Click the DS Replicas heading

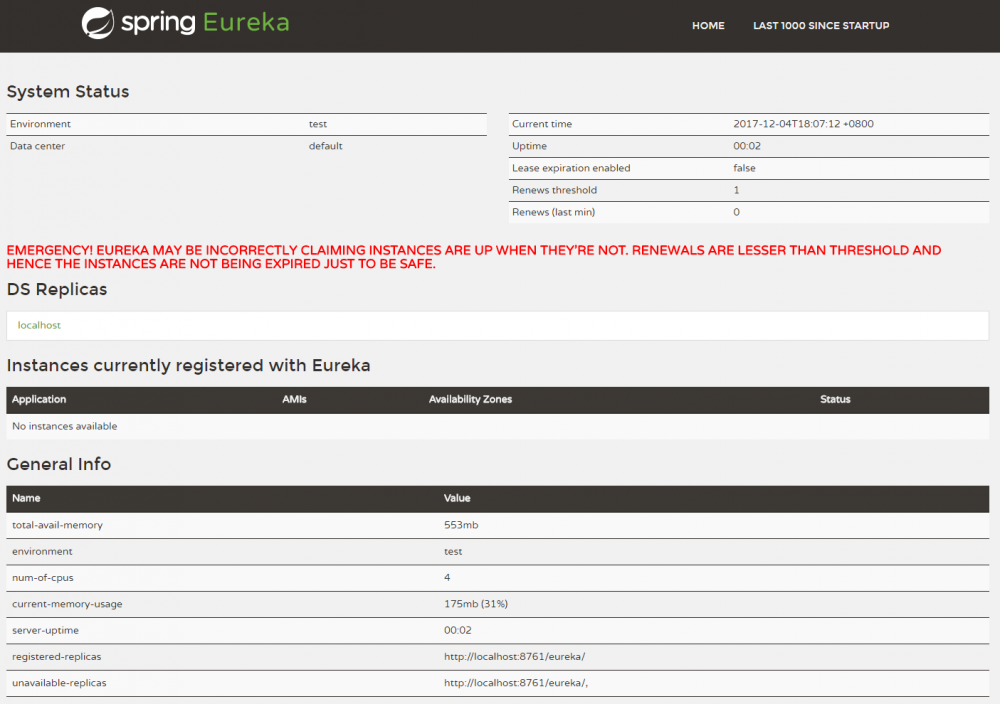[57, 290]
